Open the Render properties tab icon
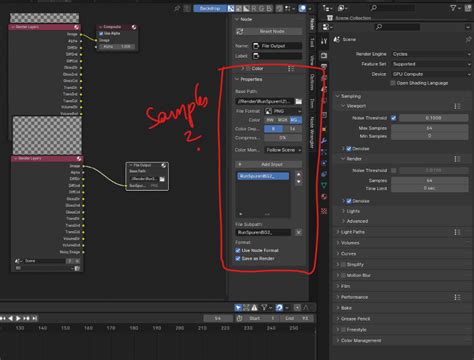 (324, 55)
